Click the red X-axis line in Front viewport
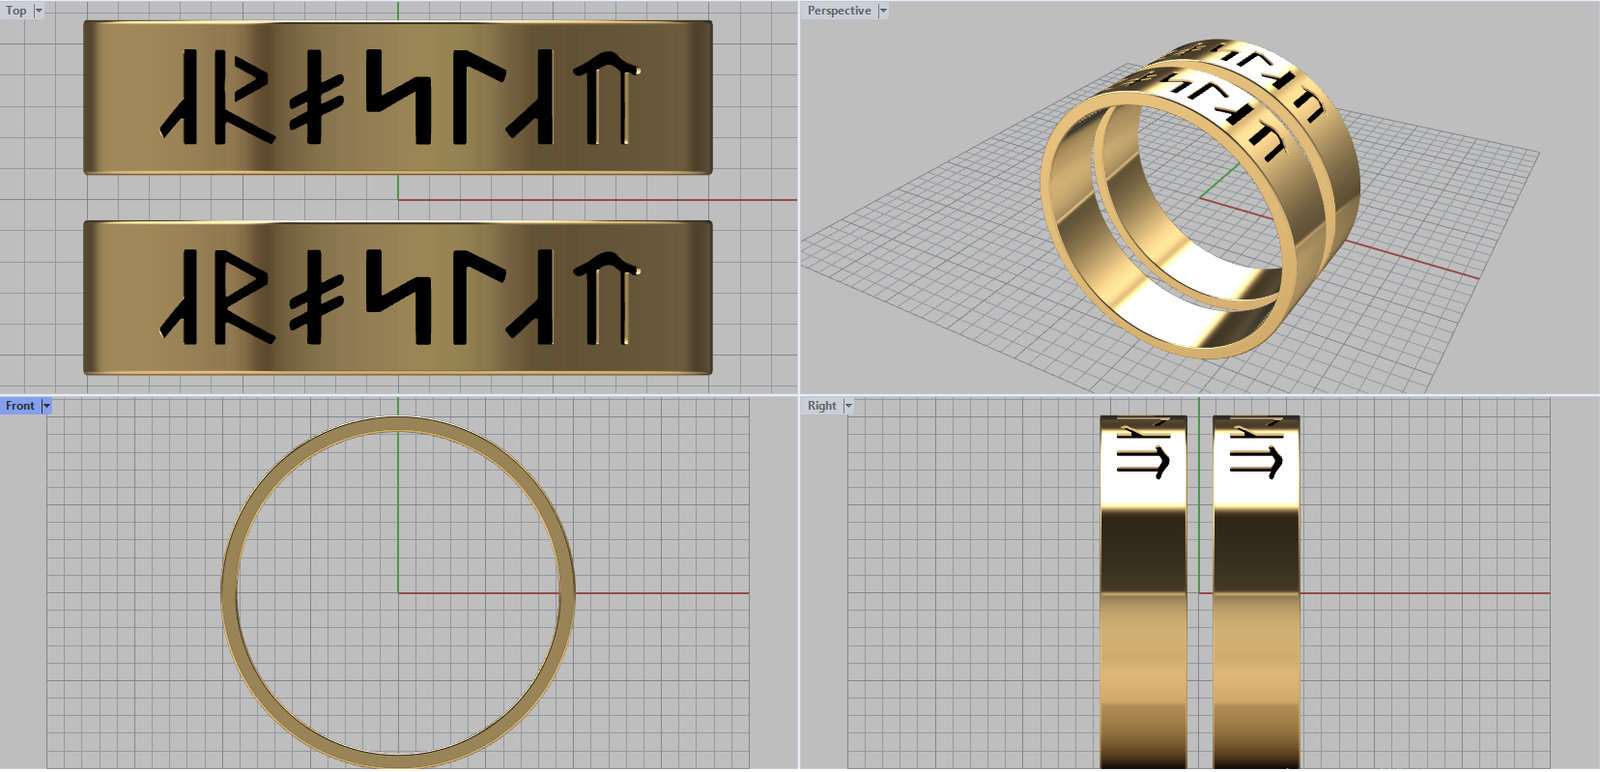1600x772 pixels. 660,593
